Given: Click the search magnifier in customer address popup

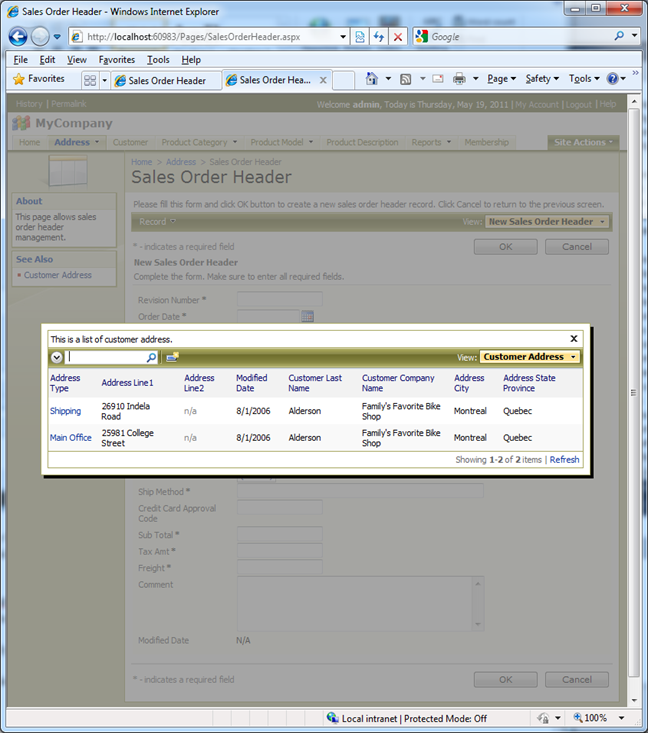Looking at the screenshot, I should tap(152, 357).
